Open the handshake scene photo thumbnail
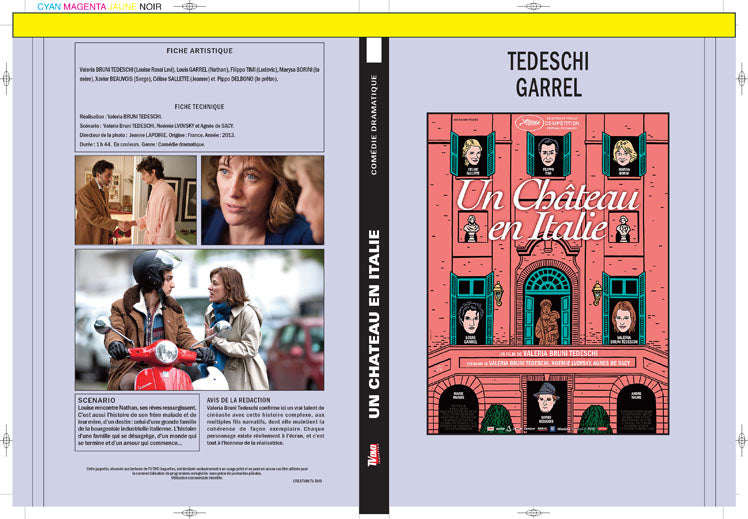This screenshot has width=748, height=519. tap(136, 200)
